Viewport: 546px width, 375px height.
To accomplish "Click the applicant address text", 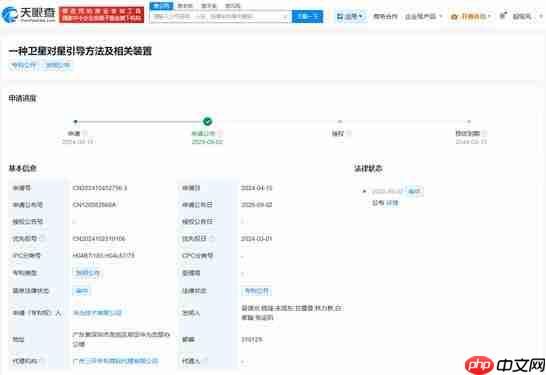I will 121,339.
